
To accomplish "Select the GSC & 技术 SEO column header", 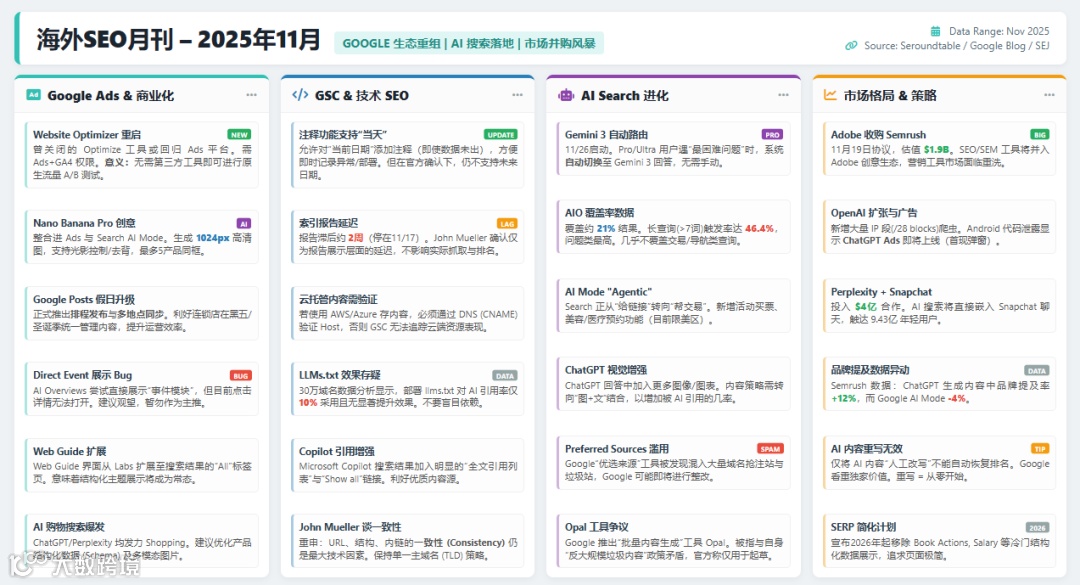I will 408,95.
